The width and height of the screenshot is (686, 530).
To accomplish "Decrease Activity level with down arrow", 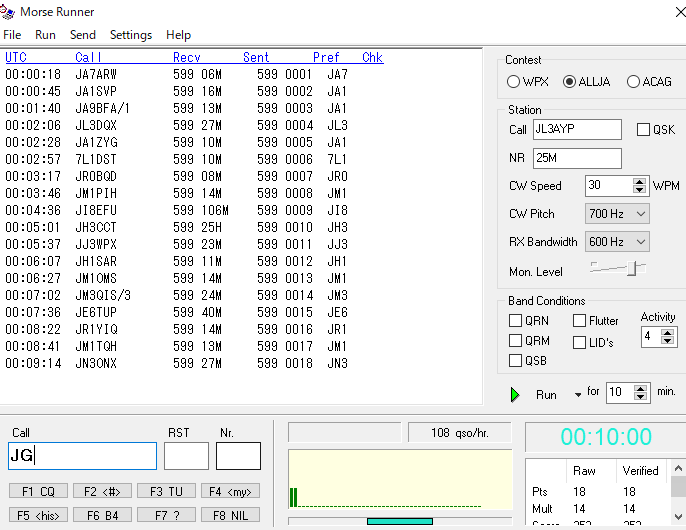I will point(667,340).
